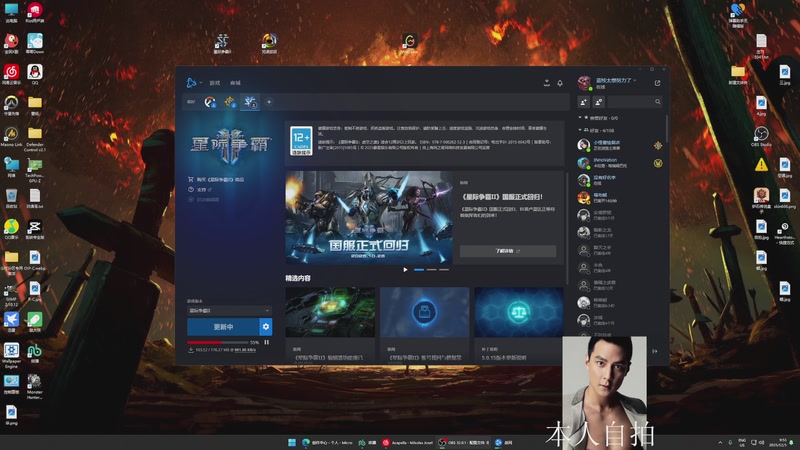Show hidden system tray icons chevron
The image size is (800, 450).
tap(720, 442)
